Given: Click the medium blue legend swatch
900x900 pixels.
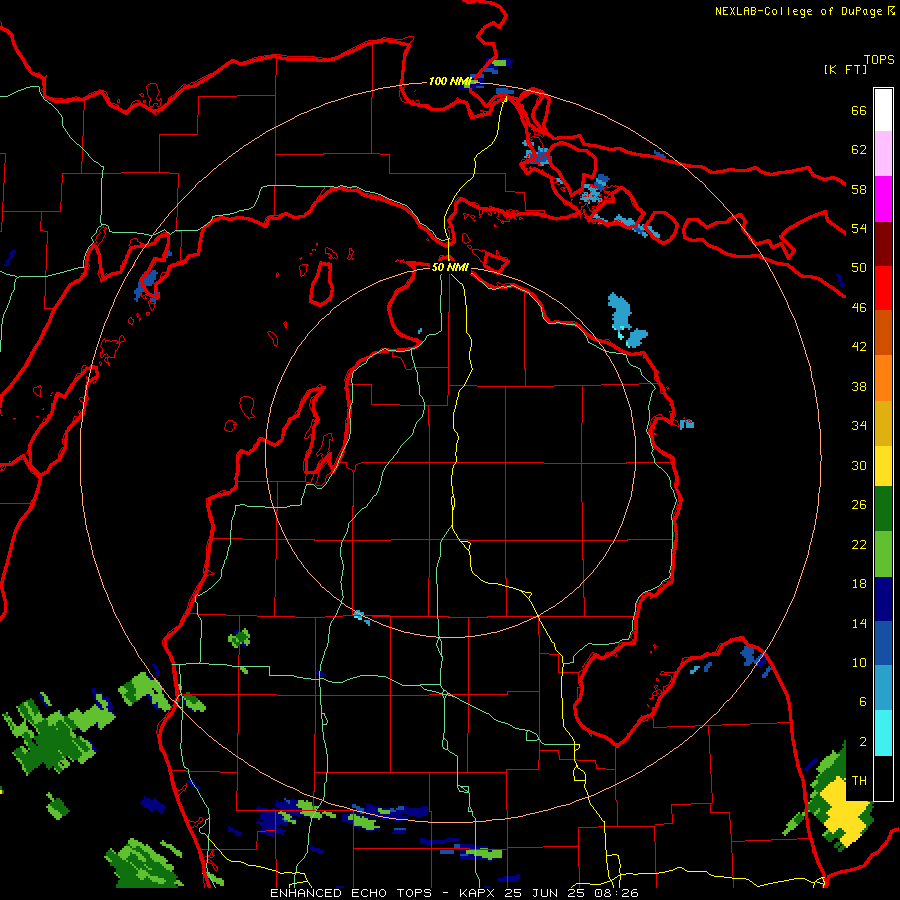Looking at the screenshot, I should pos(883,643).
